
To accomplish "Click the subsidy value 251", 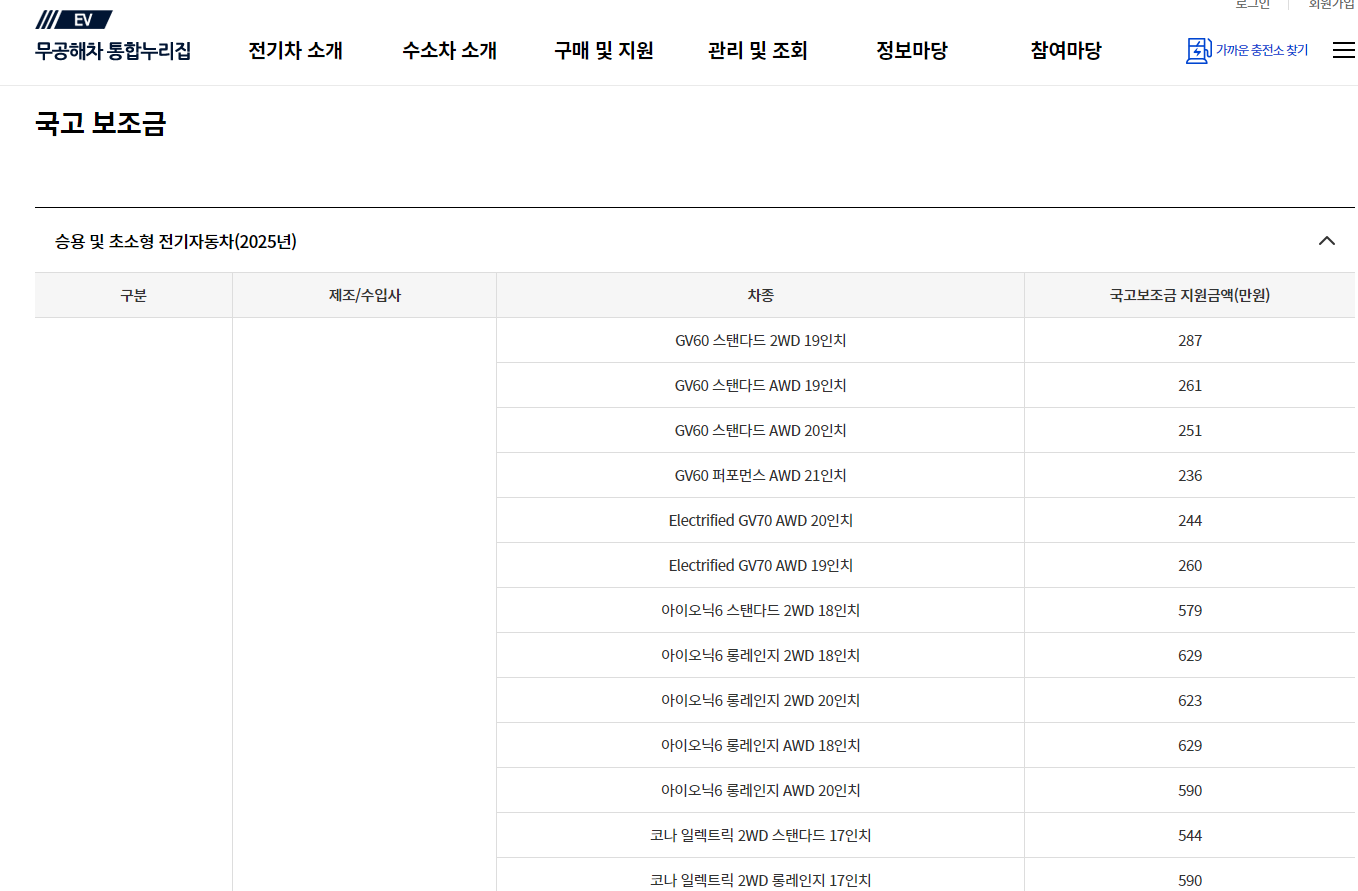I will (1190, 430).
